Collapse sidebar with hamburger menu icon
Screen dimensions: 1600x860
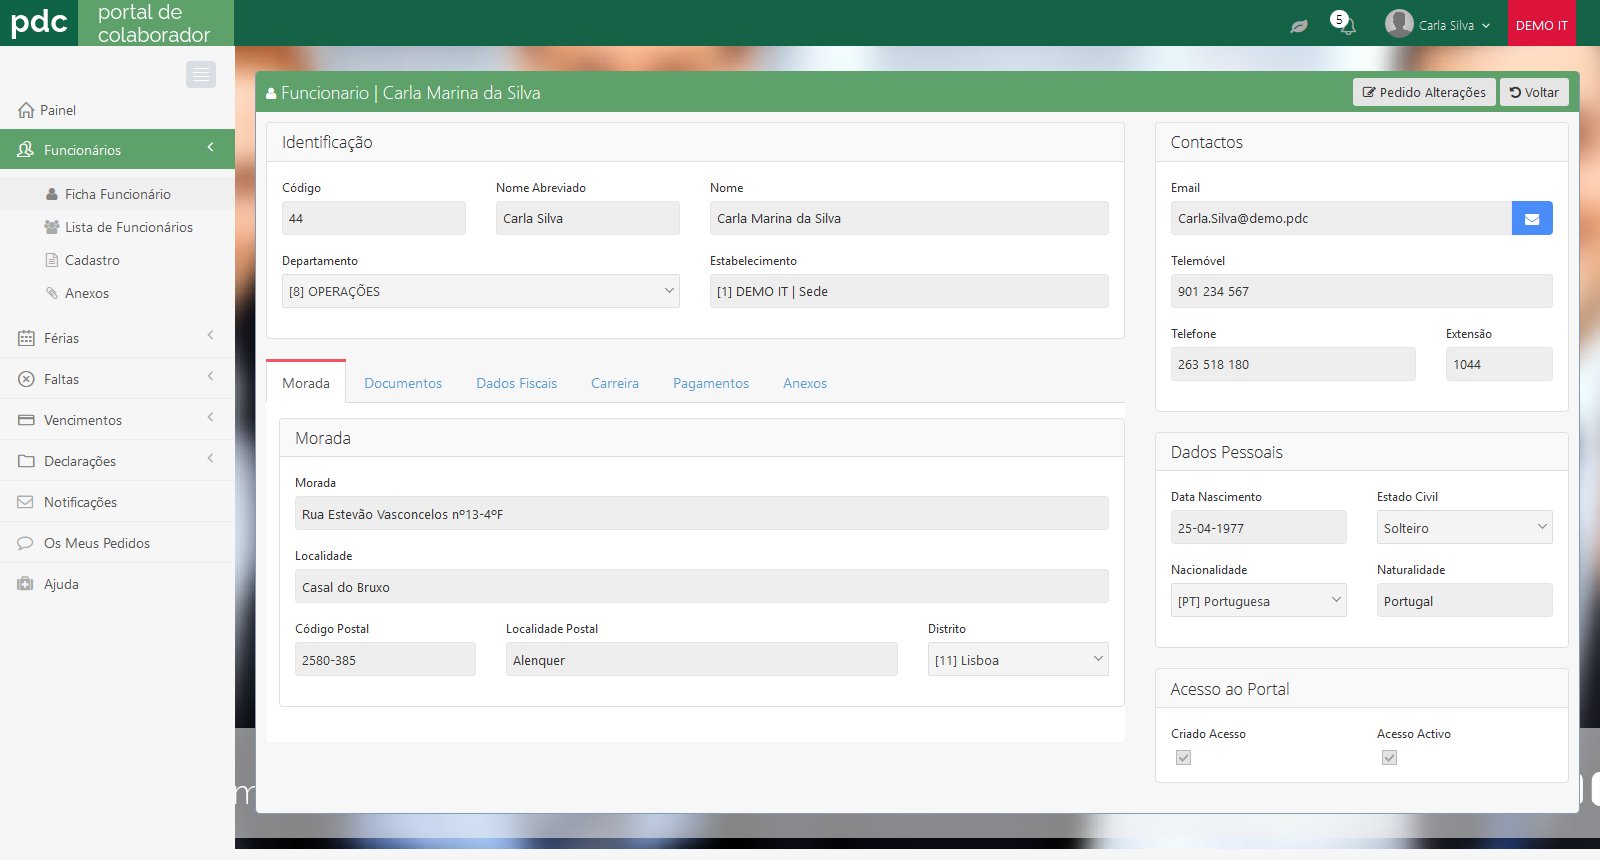tap(201, 74)
